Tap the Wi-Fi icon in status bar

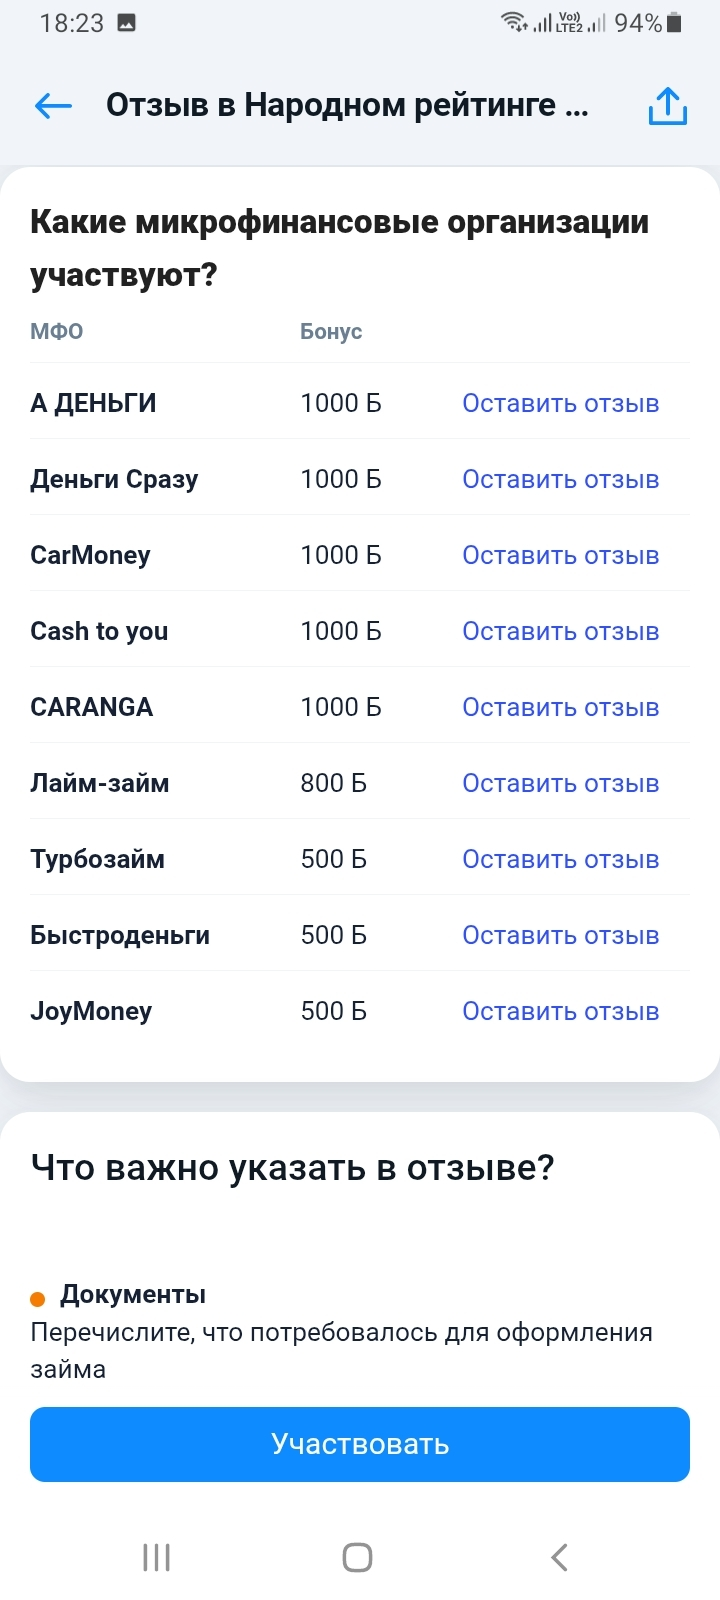pos(514,22)
